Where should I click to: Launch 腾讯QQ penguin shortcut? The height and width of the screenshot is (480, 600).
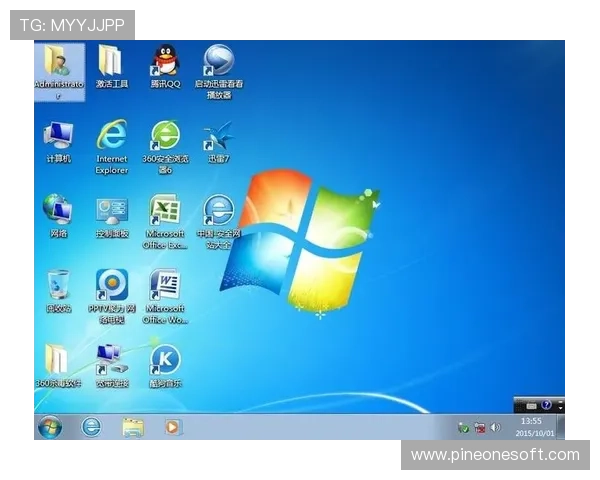tap(165, 67)
